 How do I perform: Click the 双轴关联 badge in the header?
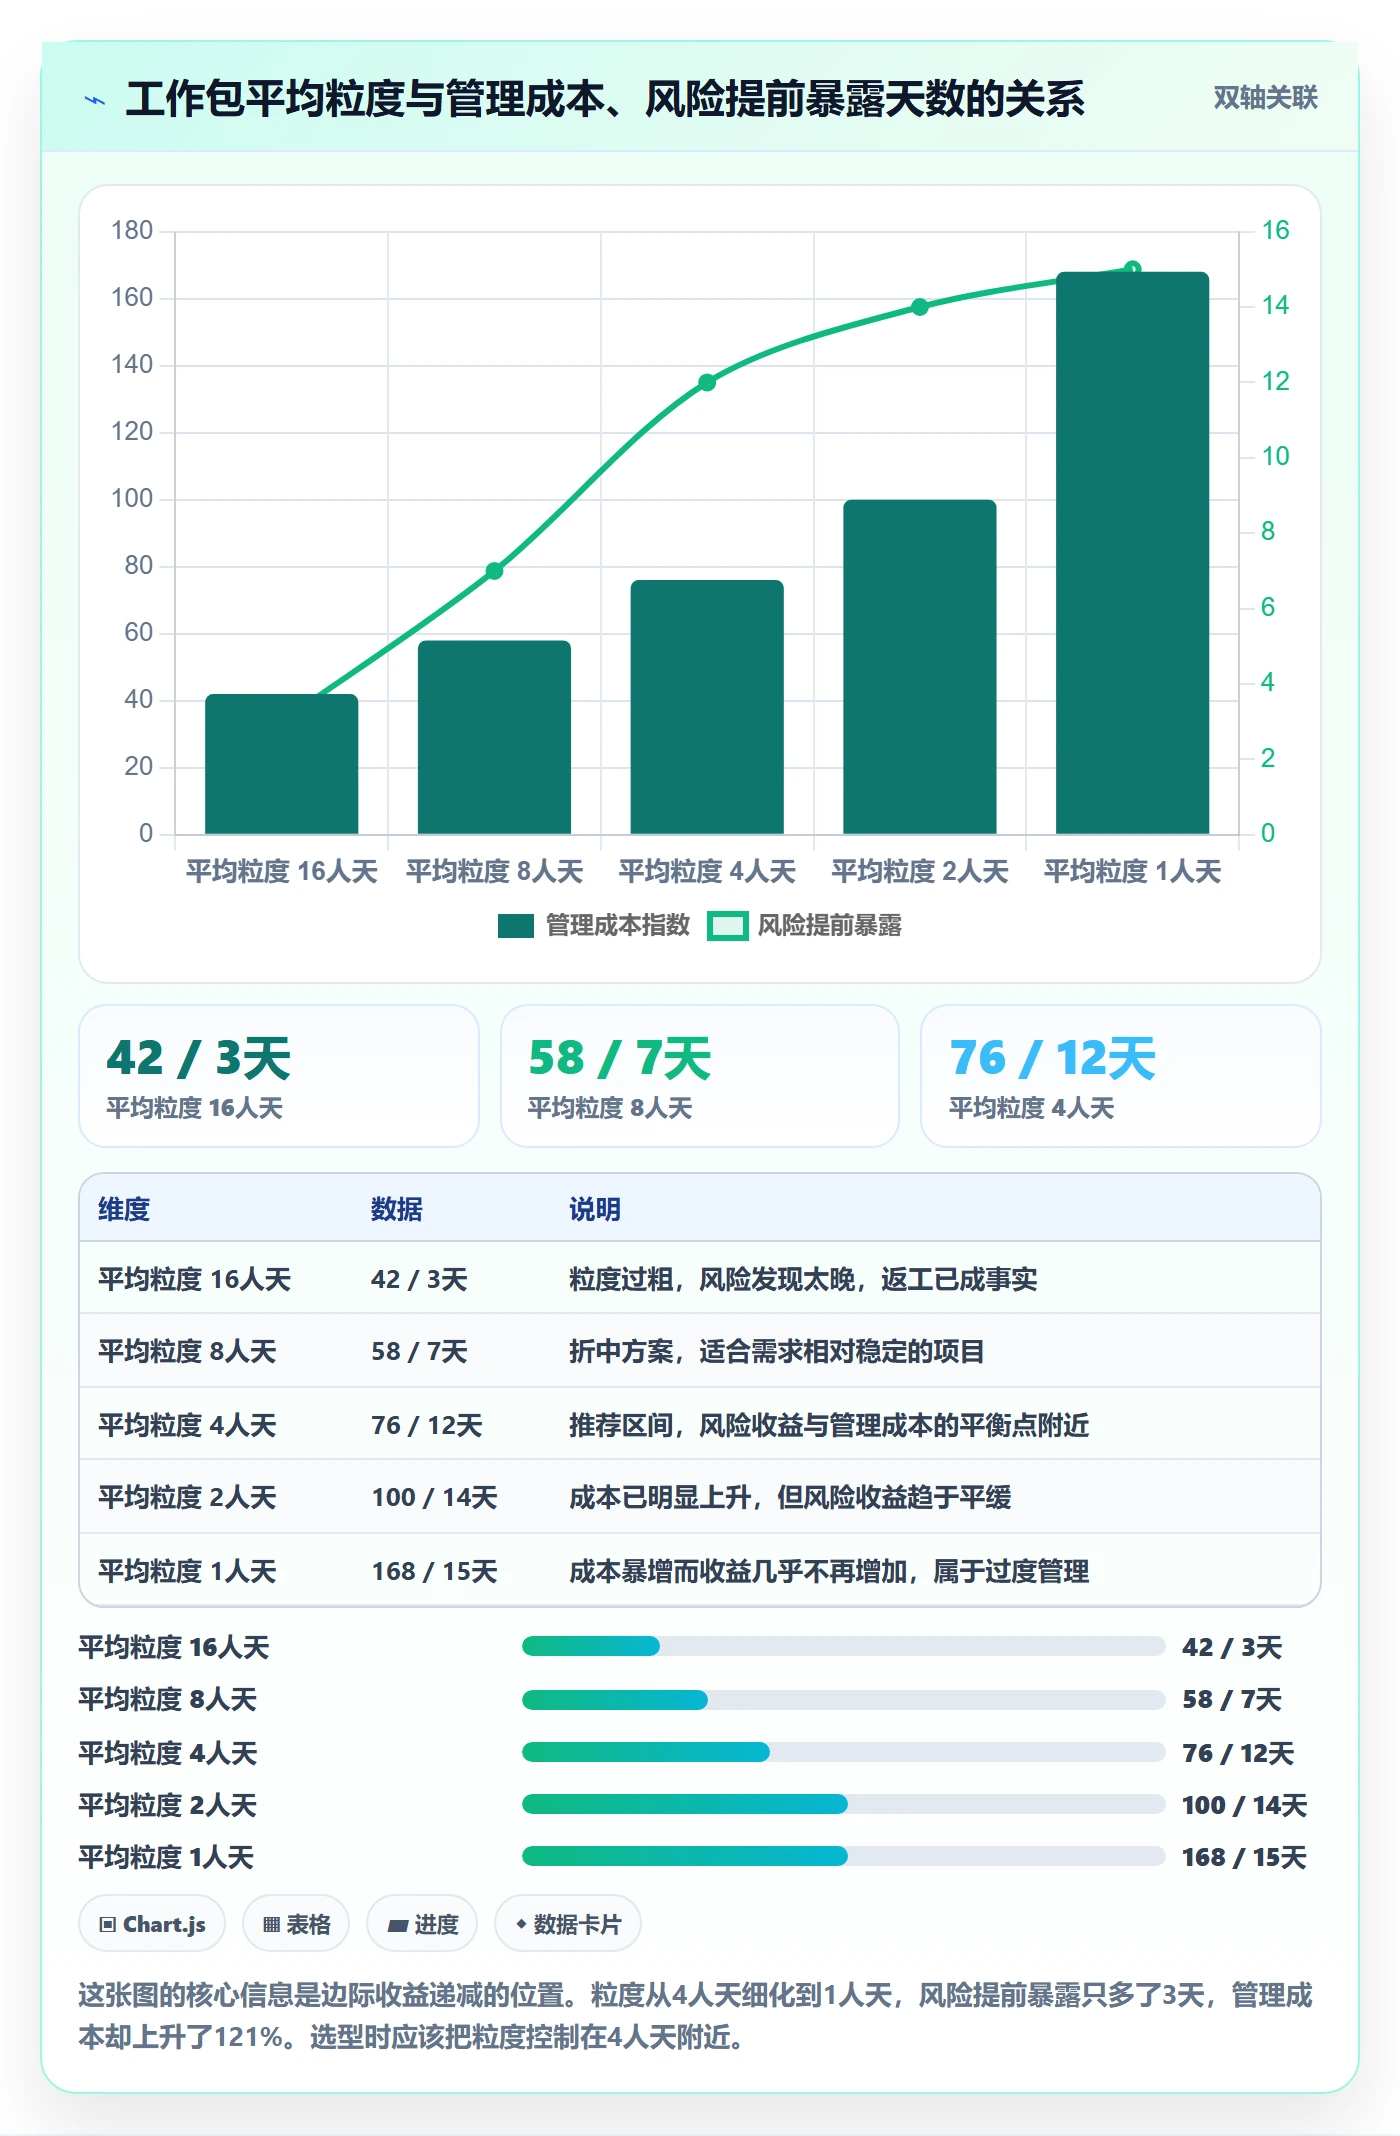tap(1265, 98)
